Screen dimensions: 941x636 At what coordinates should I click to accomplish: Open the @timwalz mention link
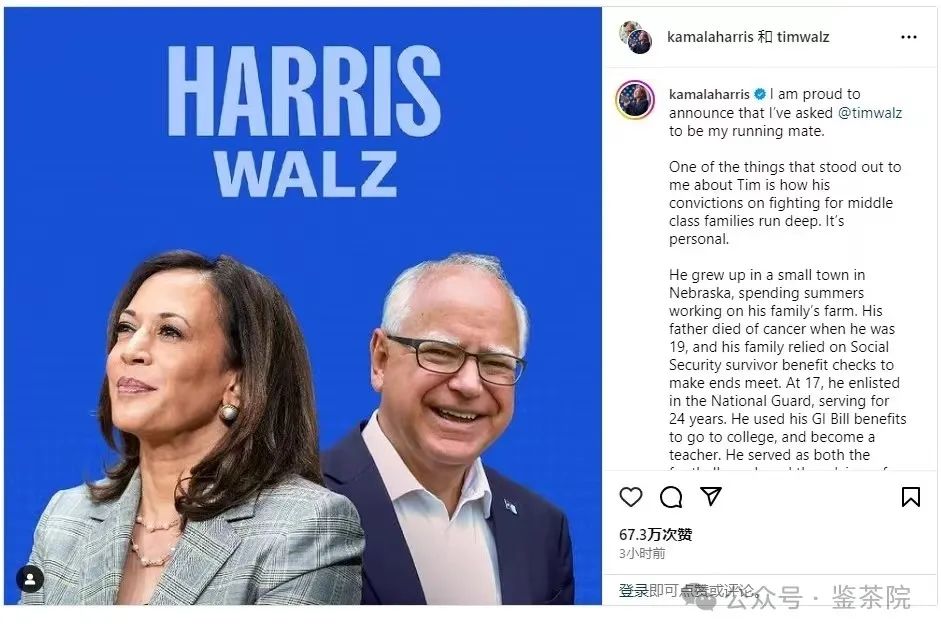click(x=870, y=113)
